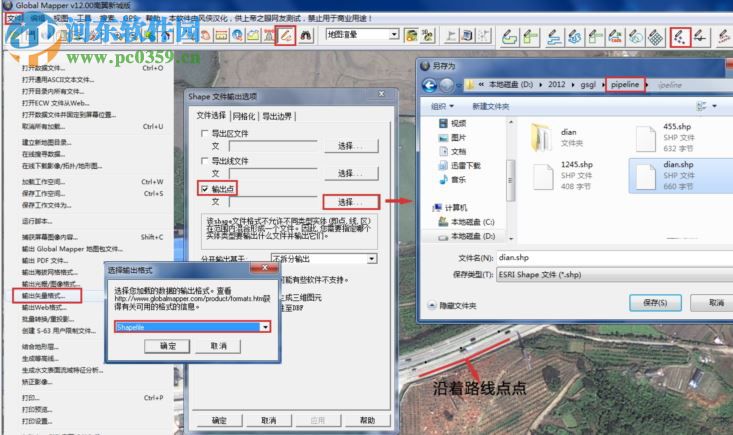This screenshot has height=435, width=733.
Task: Click 新建文件夹 in Save As toolbar
Action: coord(490,107)
